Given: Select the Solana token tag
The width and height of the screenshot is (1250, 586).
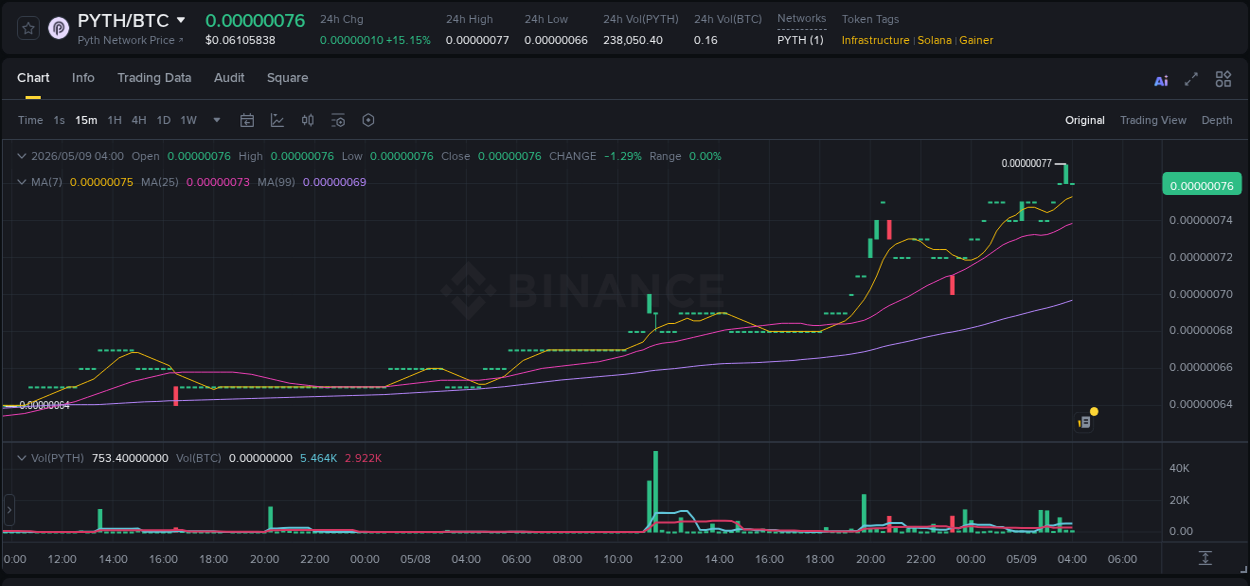Looking at the screenshot, I should click(934, 40).
